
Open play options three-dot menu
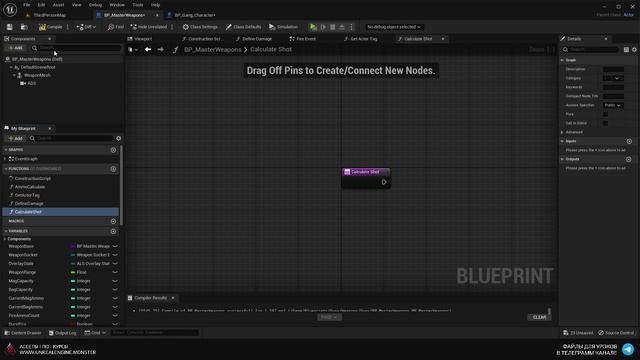click(x=351, y=27)
